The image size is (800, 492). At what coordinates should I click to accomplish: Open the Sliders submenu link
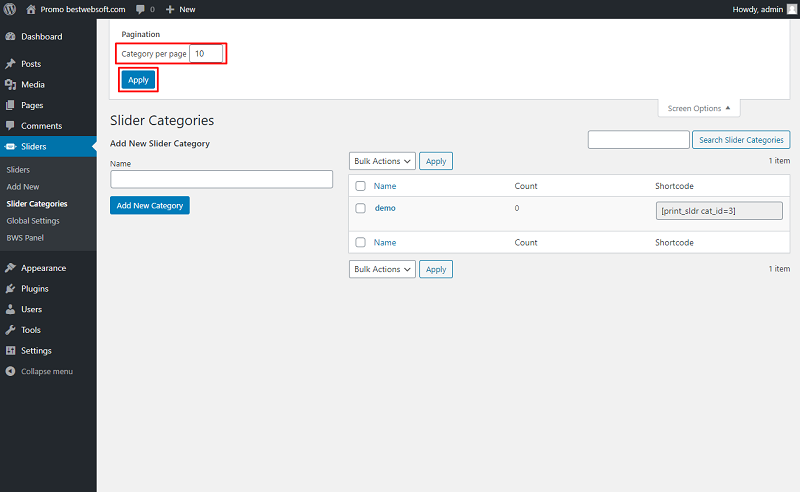pyautogui.click(x=18, y=169)
